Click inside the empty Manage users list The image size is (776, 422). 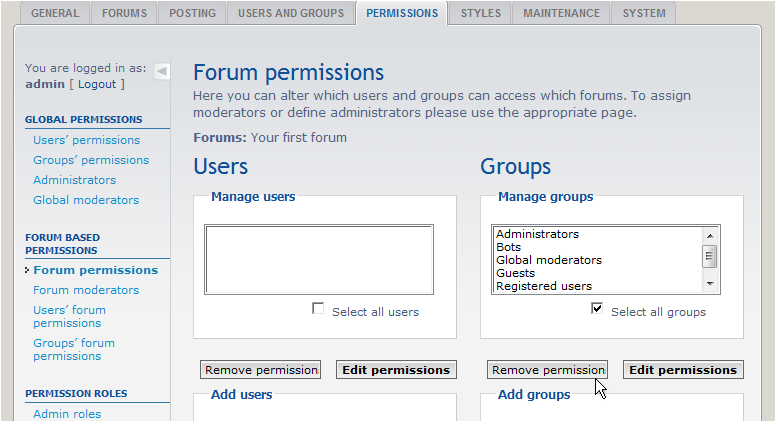(319, 260)
